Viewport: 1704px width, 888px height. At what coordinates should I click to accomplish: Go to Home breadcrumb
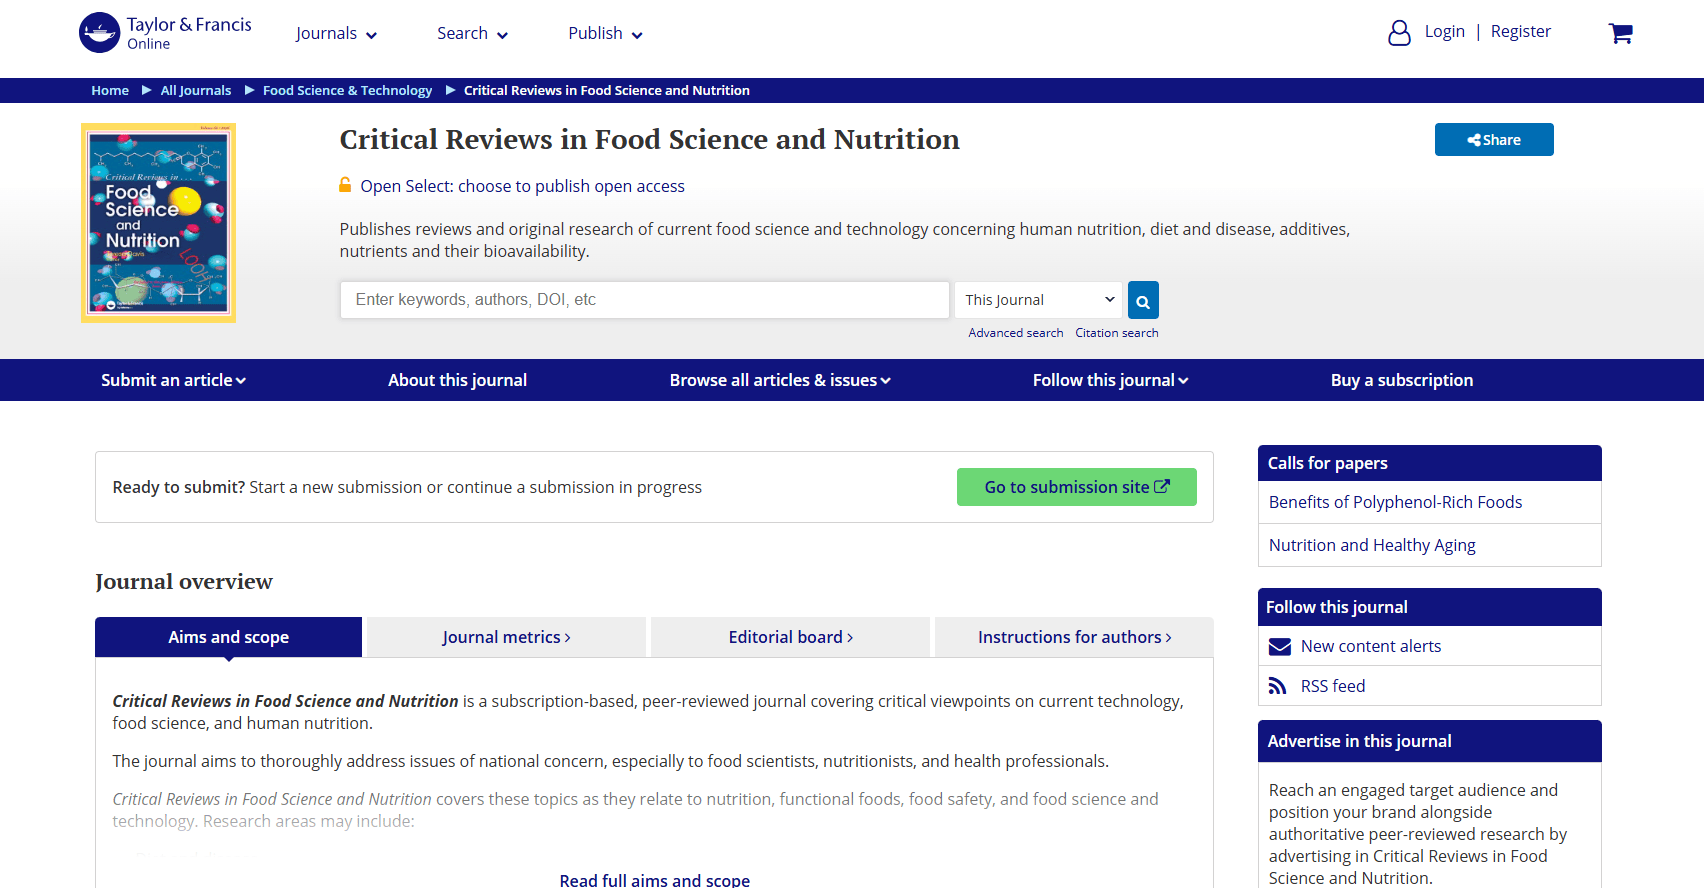pyautogui.click(x=110, y=90)
